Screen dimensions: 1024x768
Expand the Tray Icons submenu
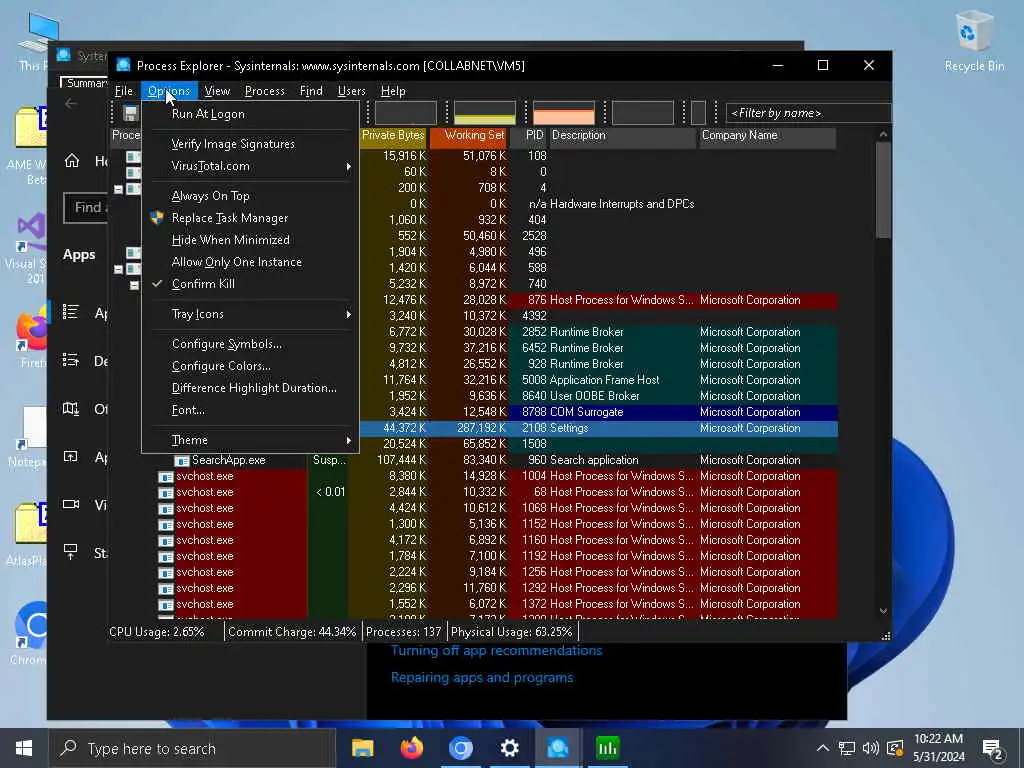[250, 314]
